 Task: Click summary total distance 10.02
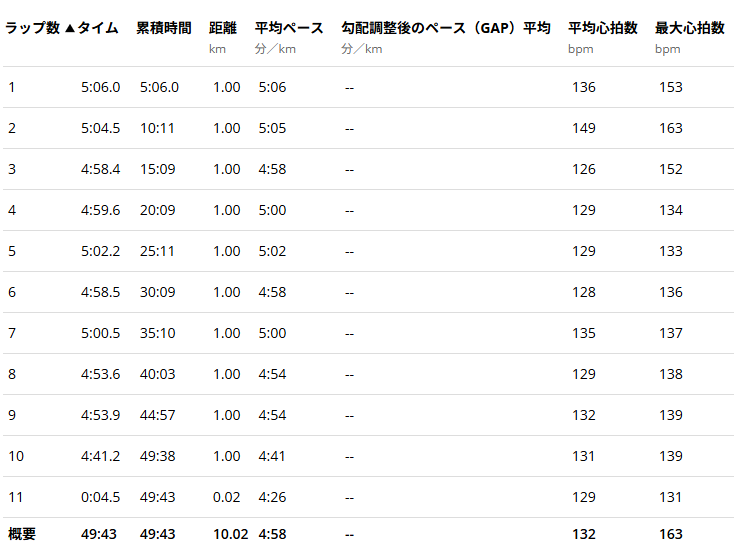pyautogui.click(x=230, y=534)
